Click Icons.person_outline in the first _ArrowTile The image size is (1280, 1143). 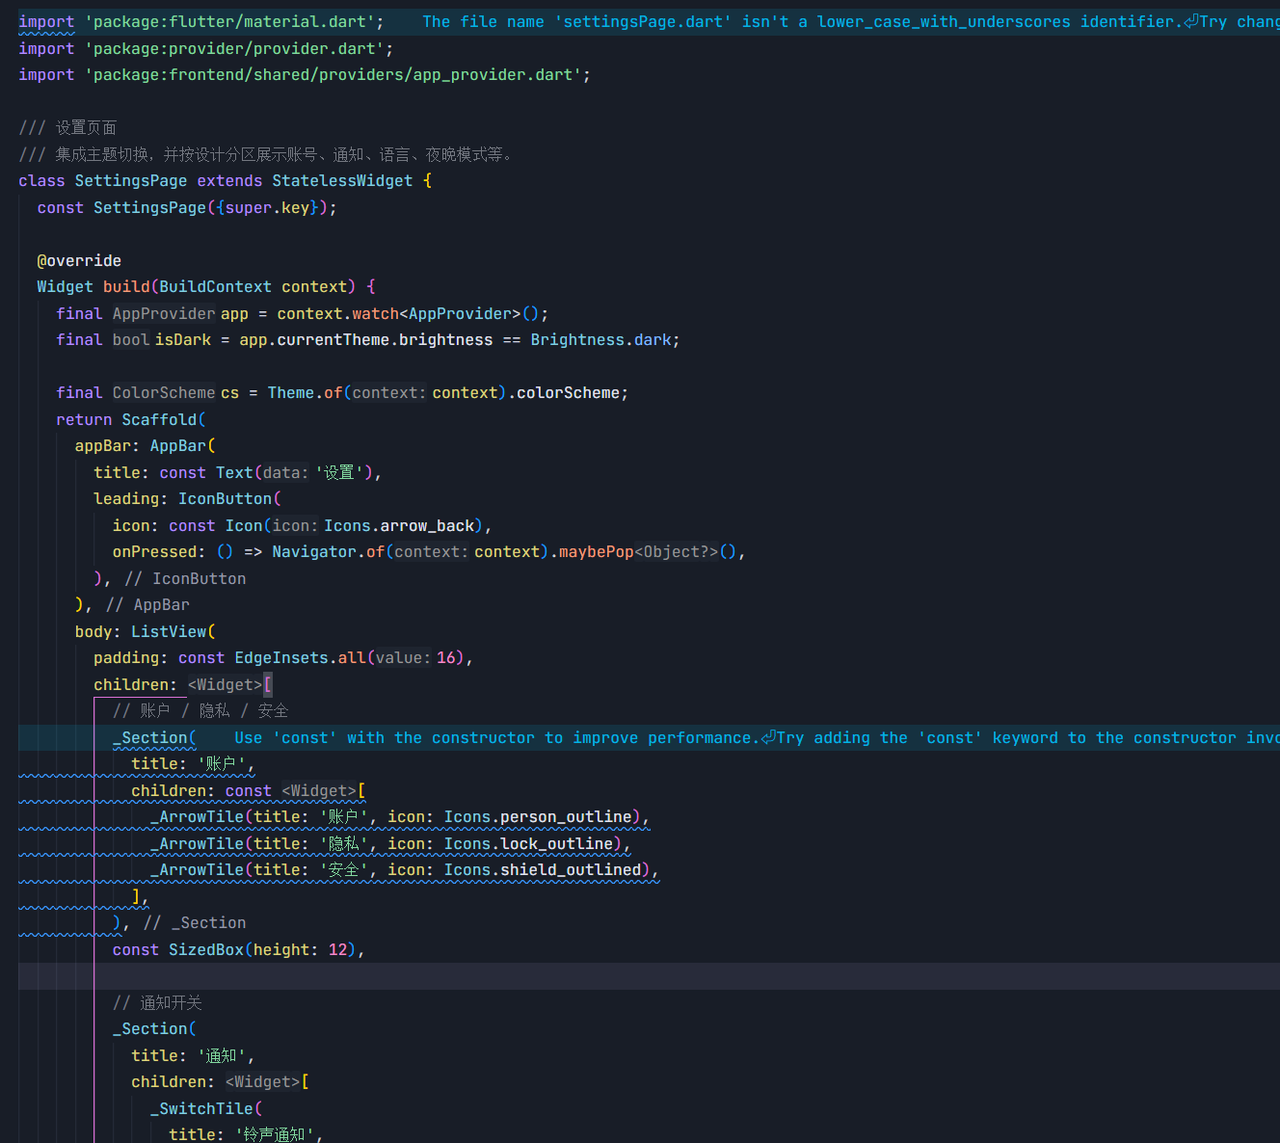[x=538, y=817]
